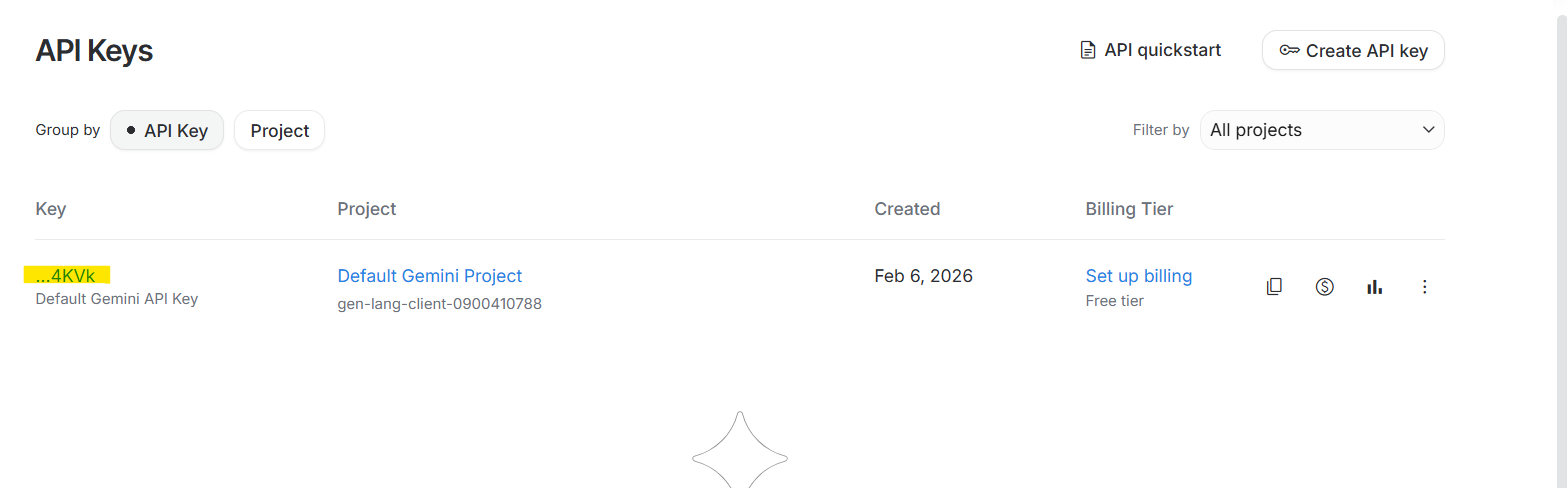Screen dimensions: 1567x488
Task: Open the highlighted ...4KVk key details
Action: [66, 276]
